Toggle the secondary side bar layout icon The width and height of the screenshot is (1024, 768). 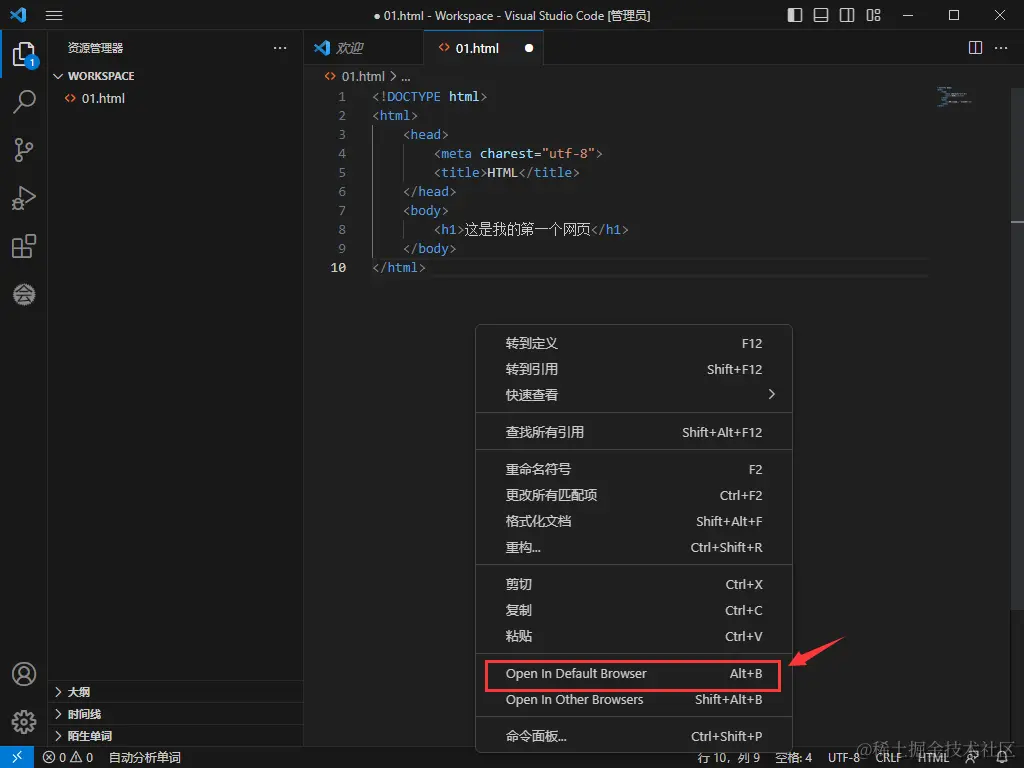847,15
